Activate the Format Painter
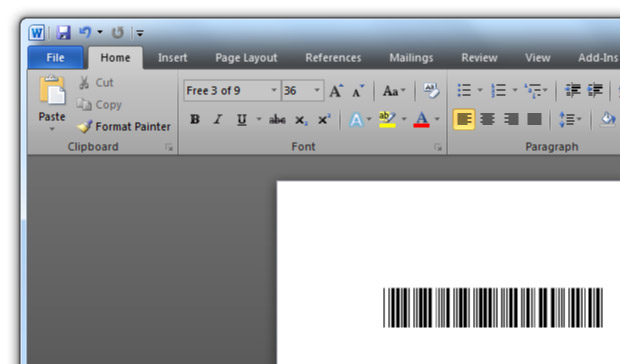 point(124,126)
